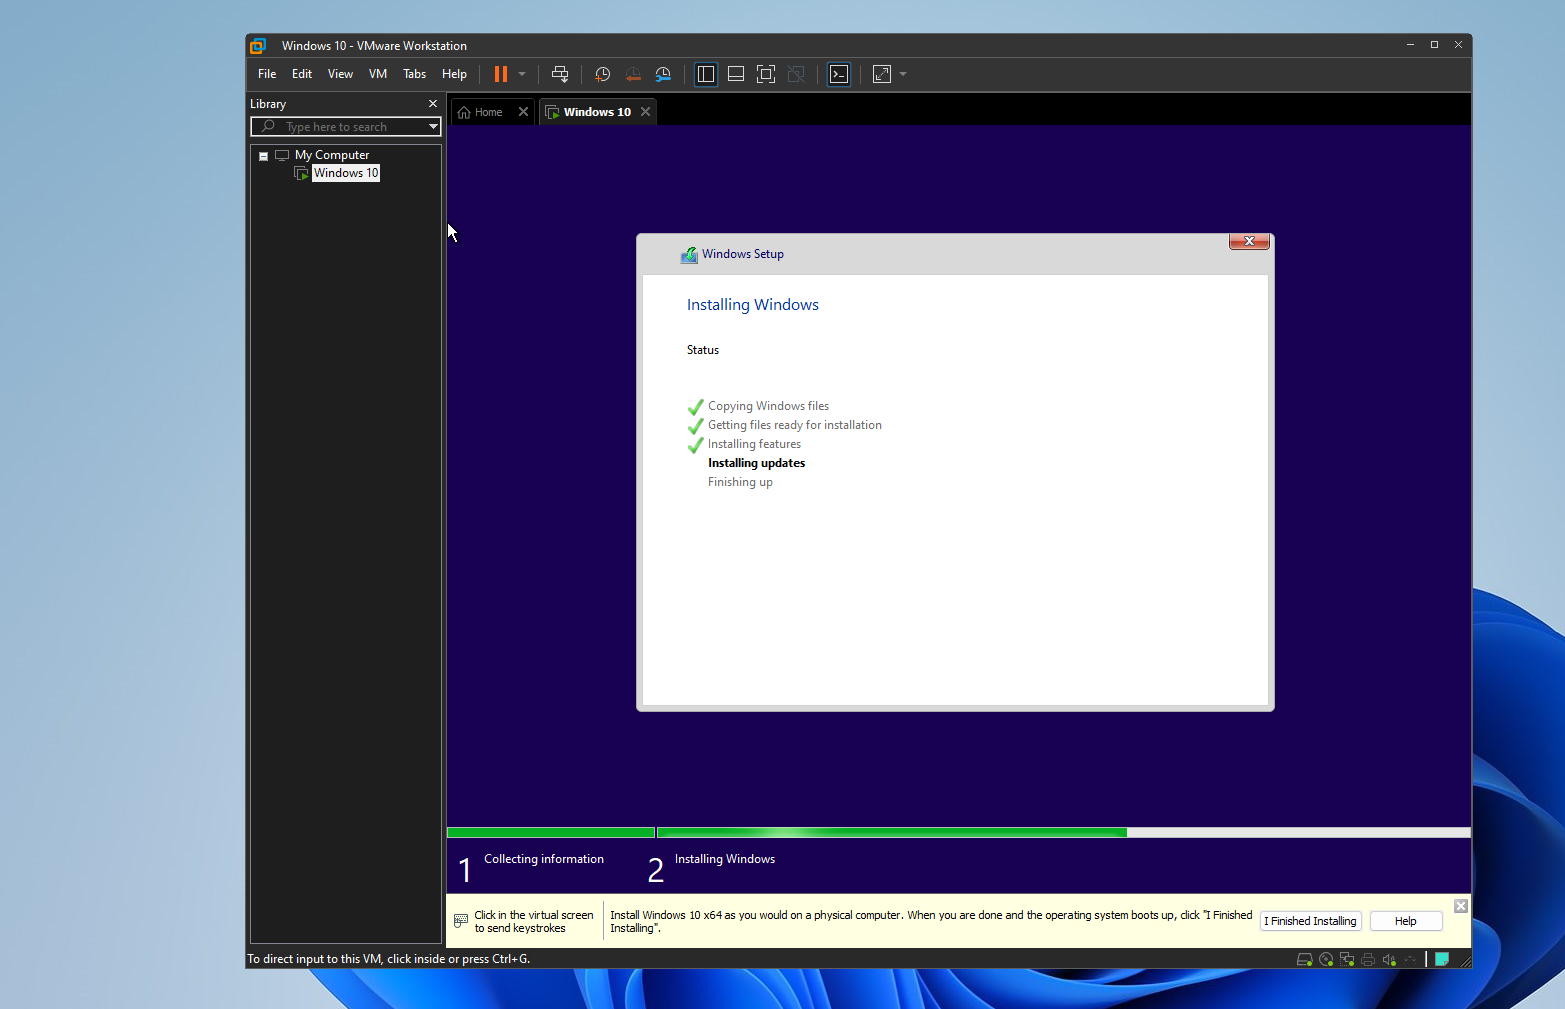Screen dimensions: 1565x1009
Task: Click the magnifier icon in library search
Action: pyautogui.click(x=268, y=127)
